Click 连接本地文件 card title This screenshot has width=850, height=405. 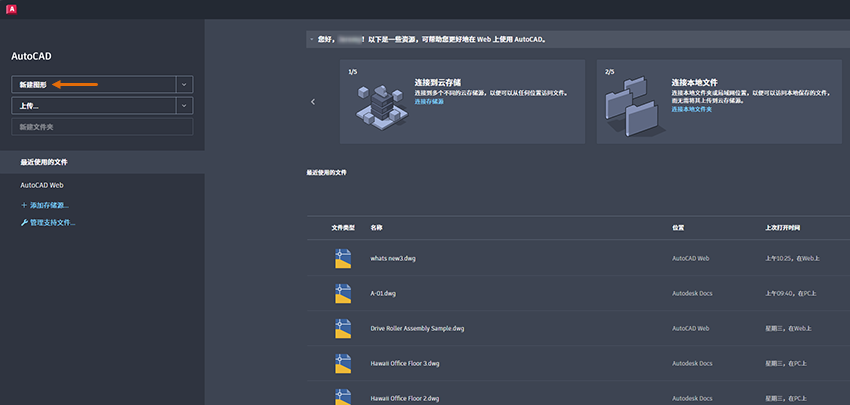tap(694, 82)
